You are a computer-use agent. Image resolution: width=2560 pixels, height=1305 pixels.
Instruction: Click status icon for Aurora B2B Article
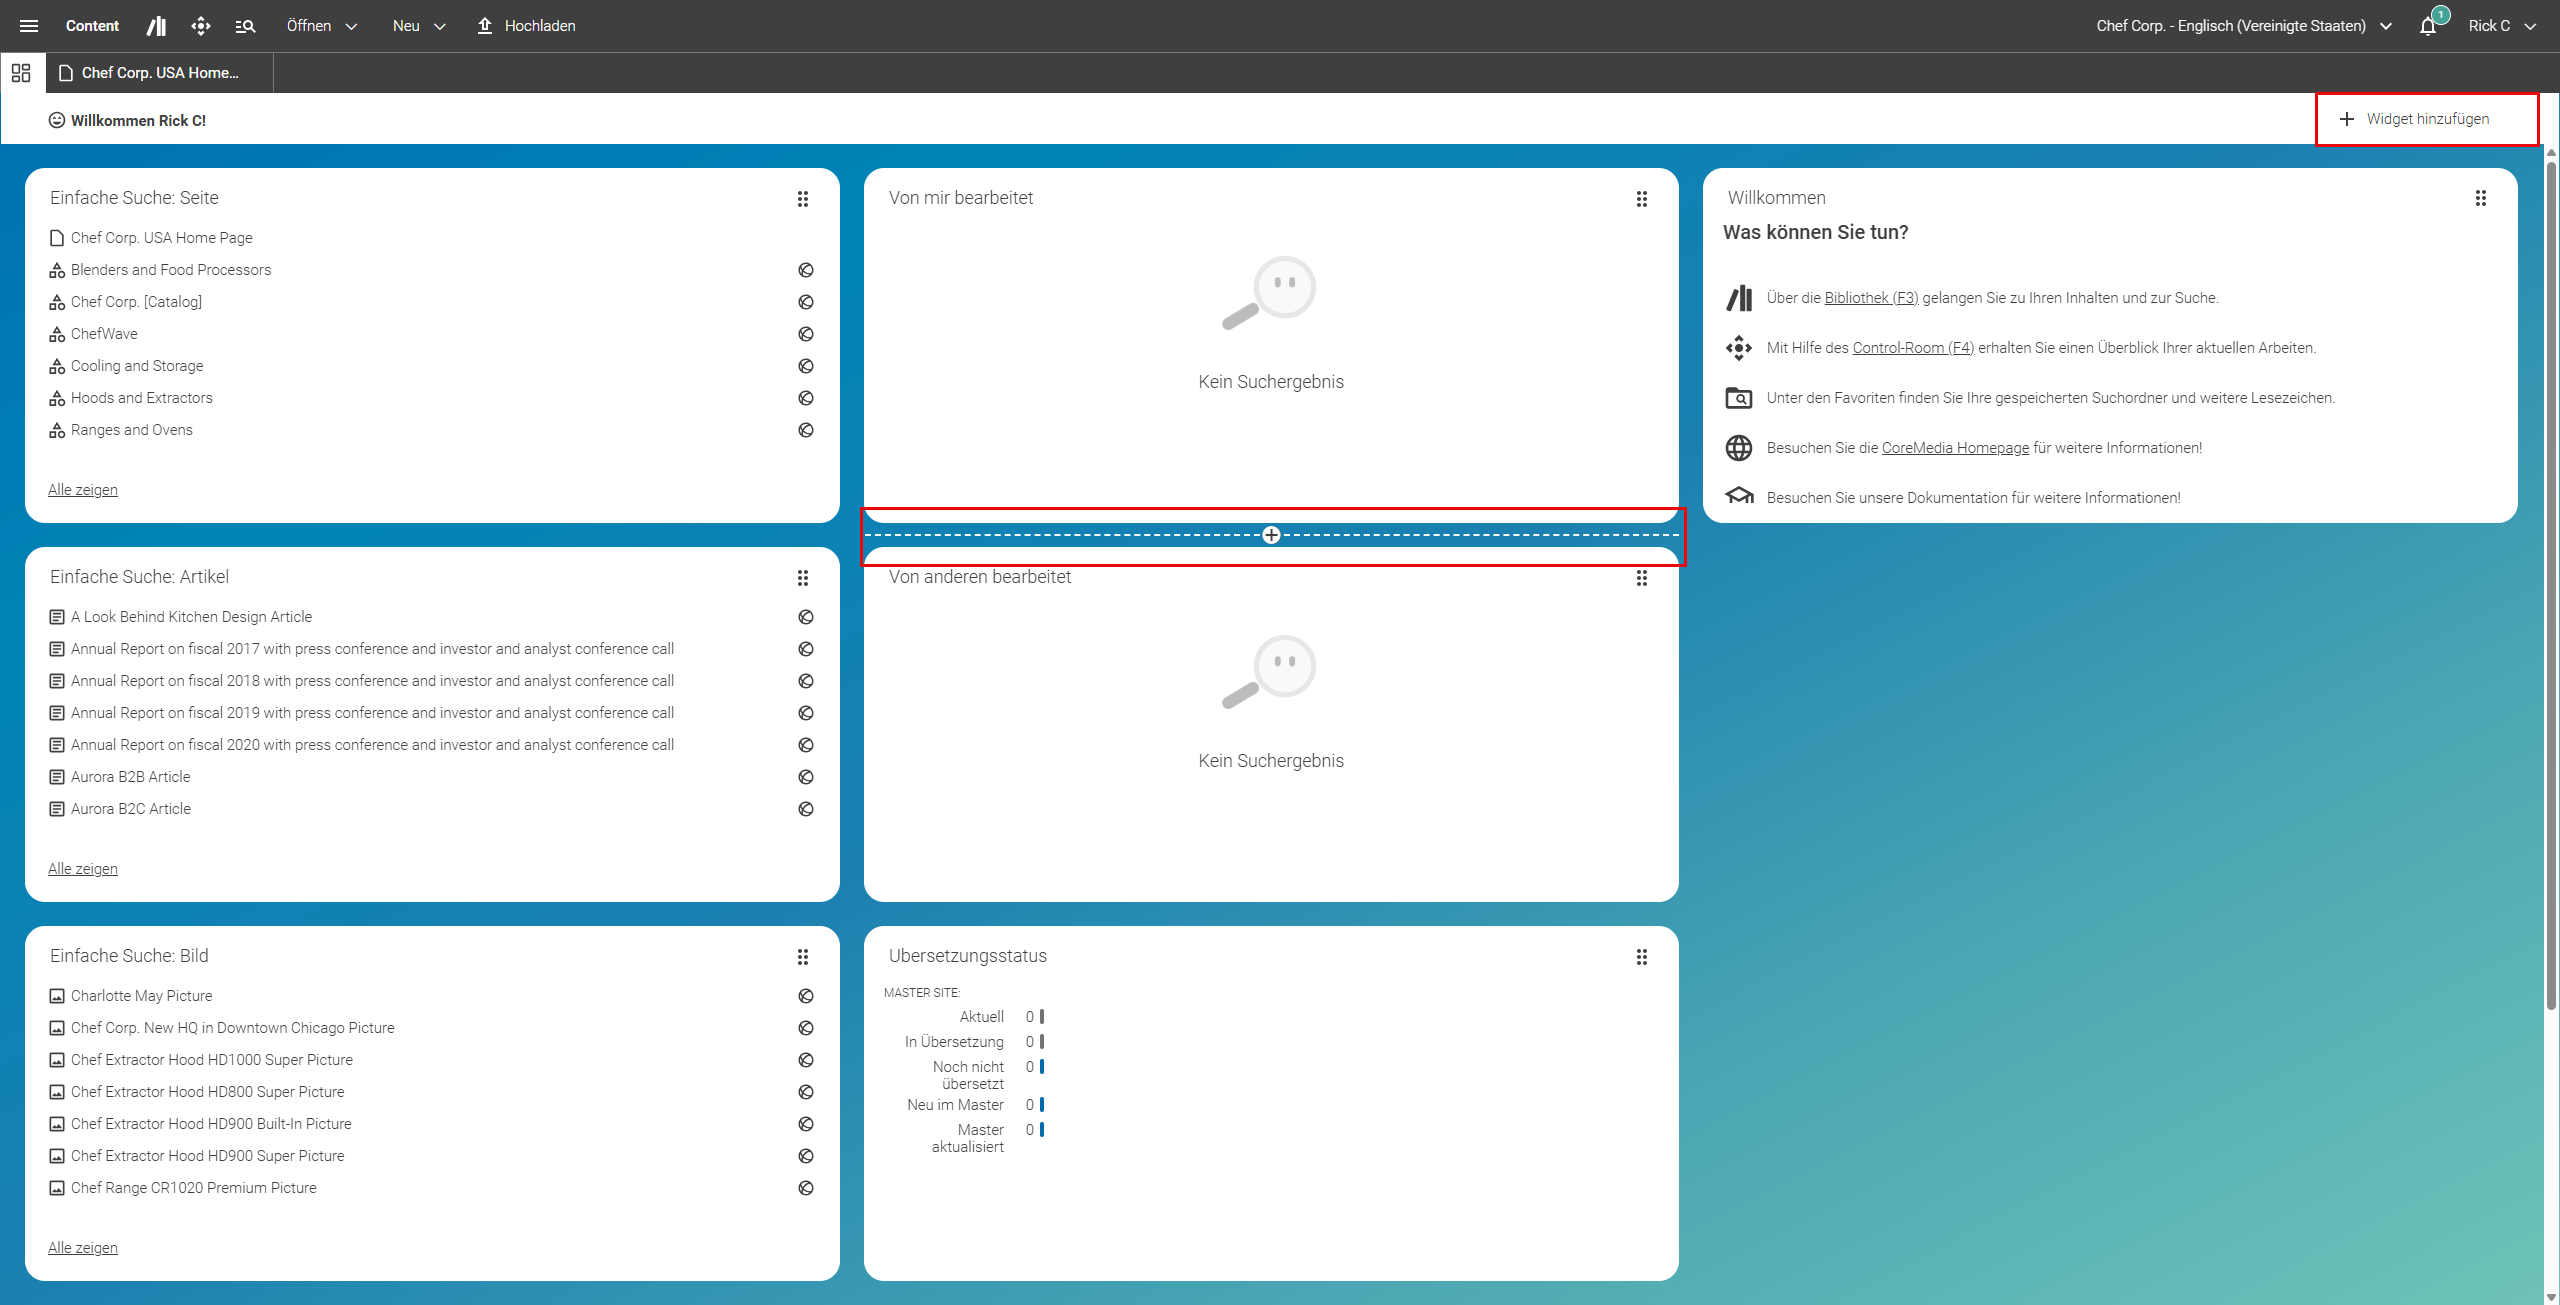coord(806,777)
